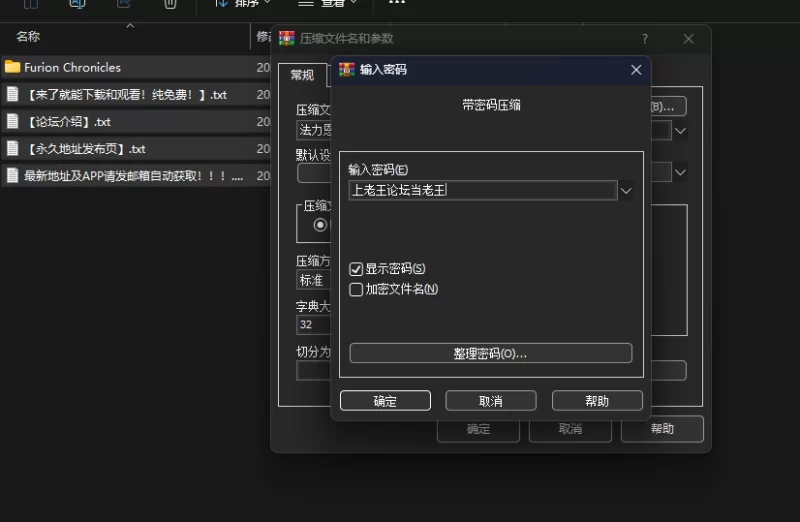Open the 查看 view dropdown in Explorer
This screenshot has width=800, height=522.
329,4
